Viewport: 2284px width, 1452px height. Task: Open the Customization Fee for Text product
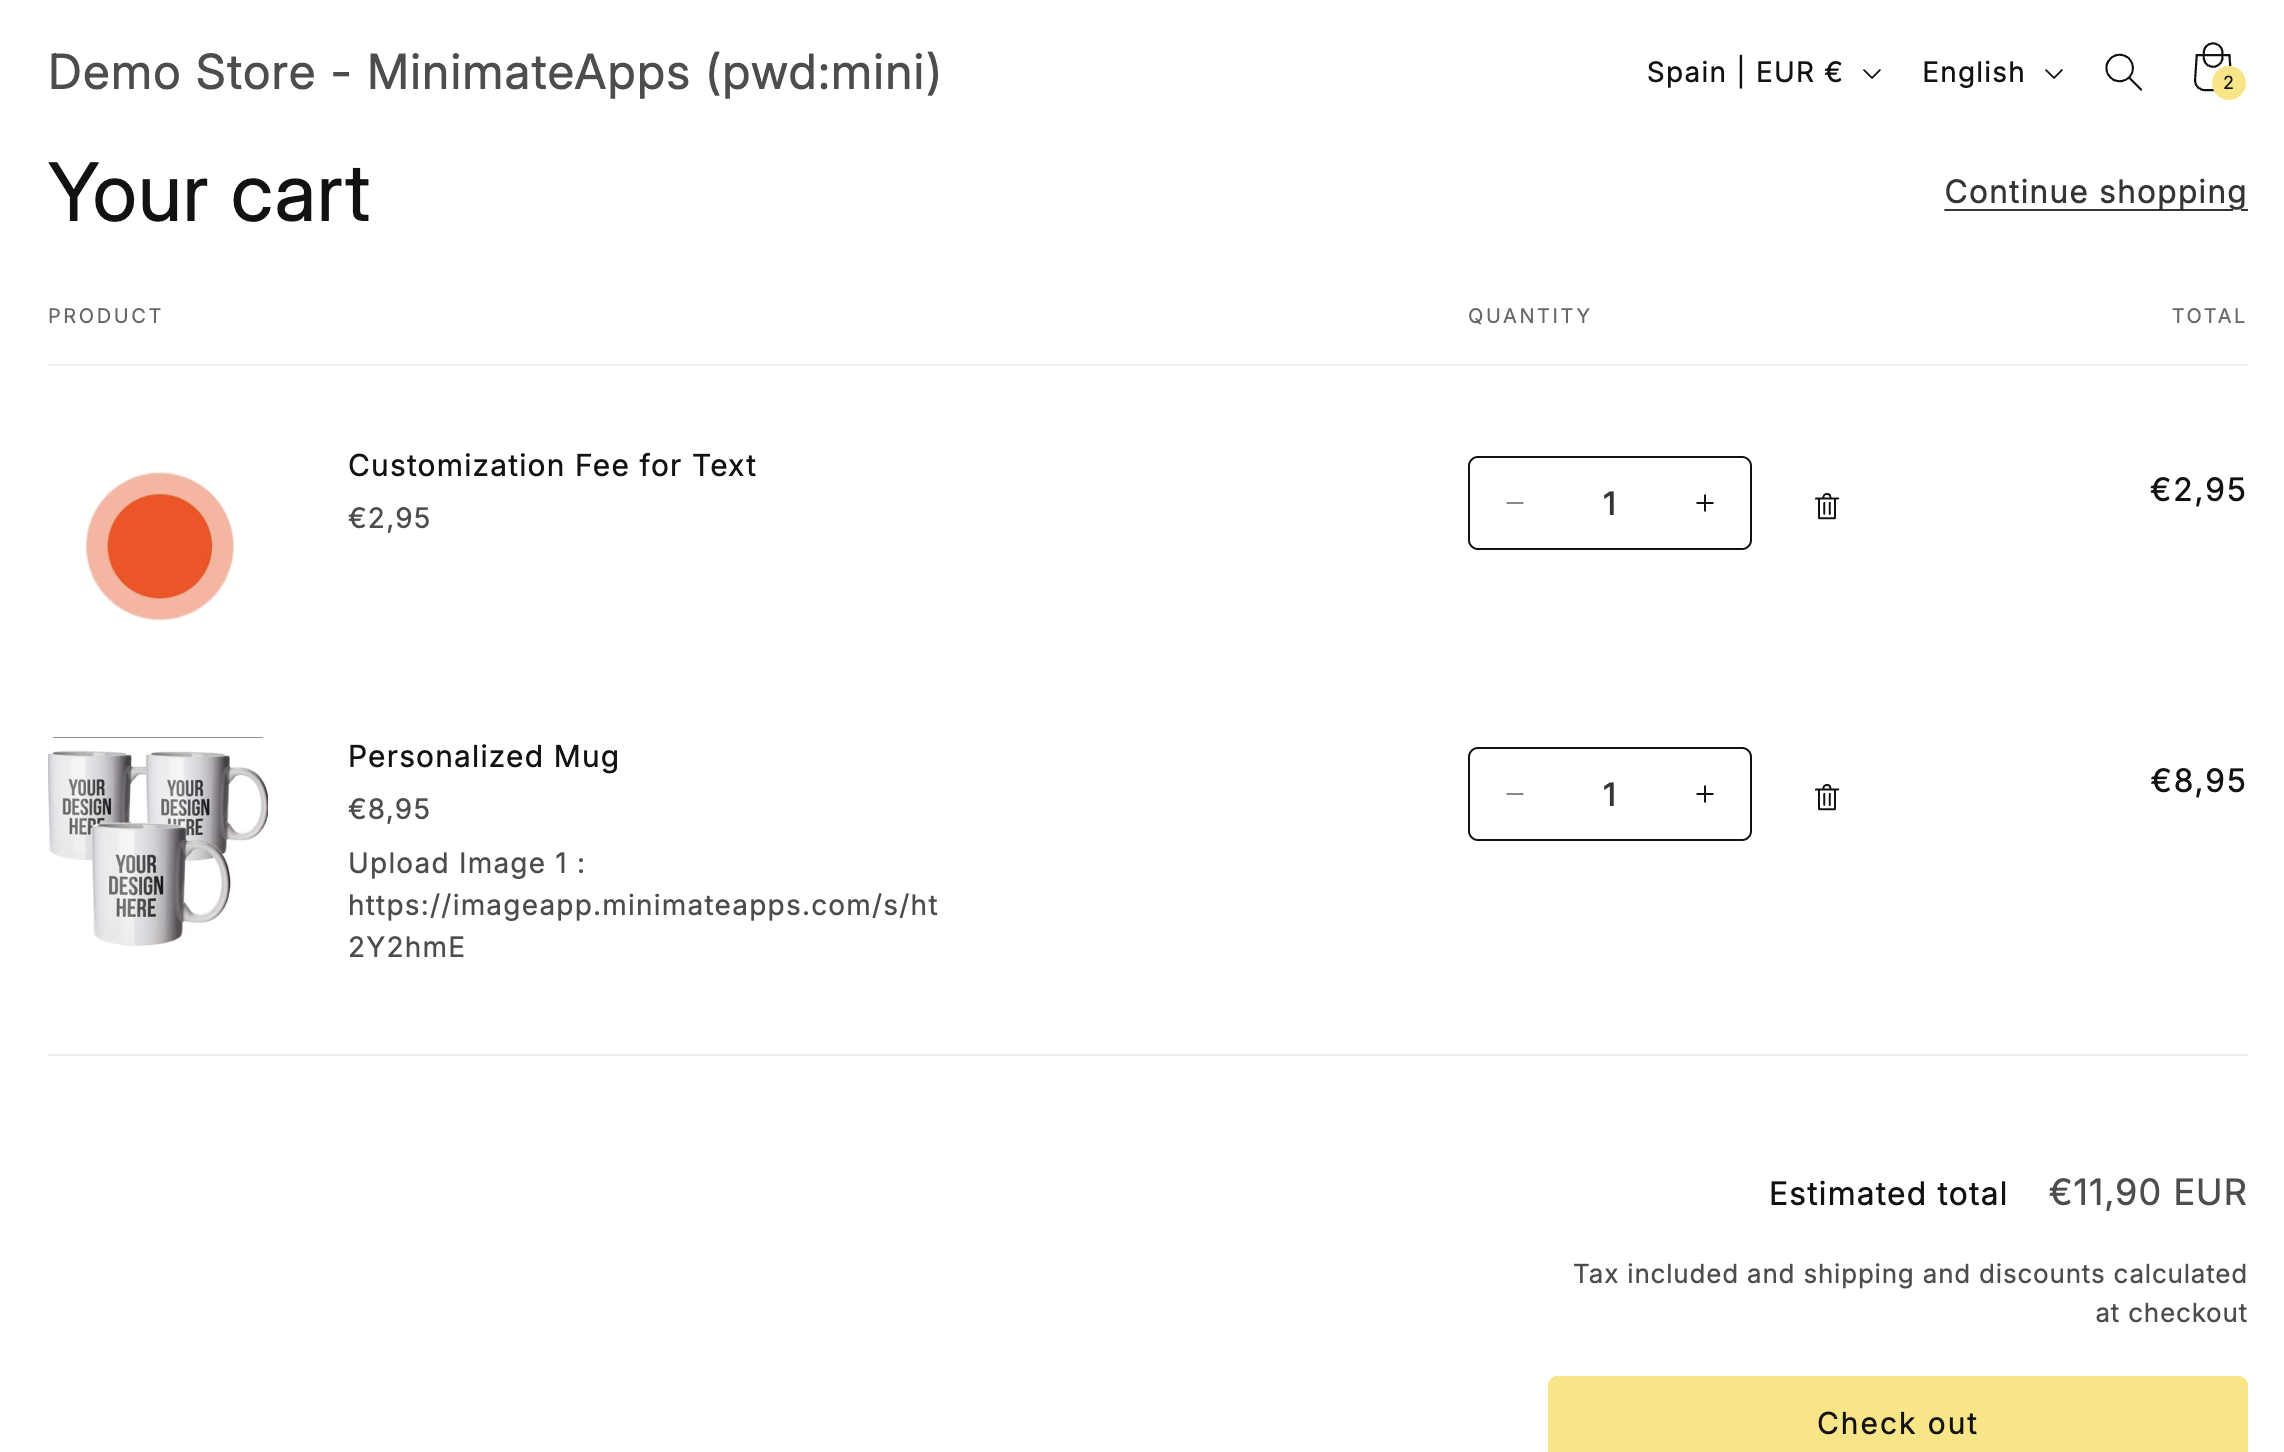pos(551,465)
